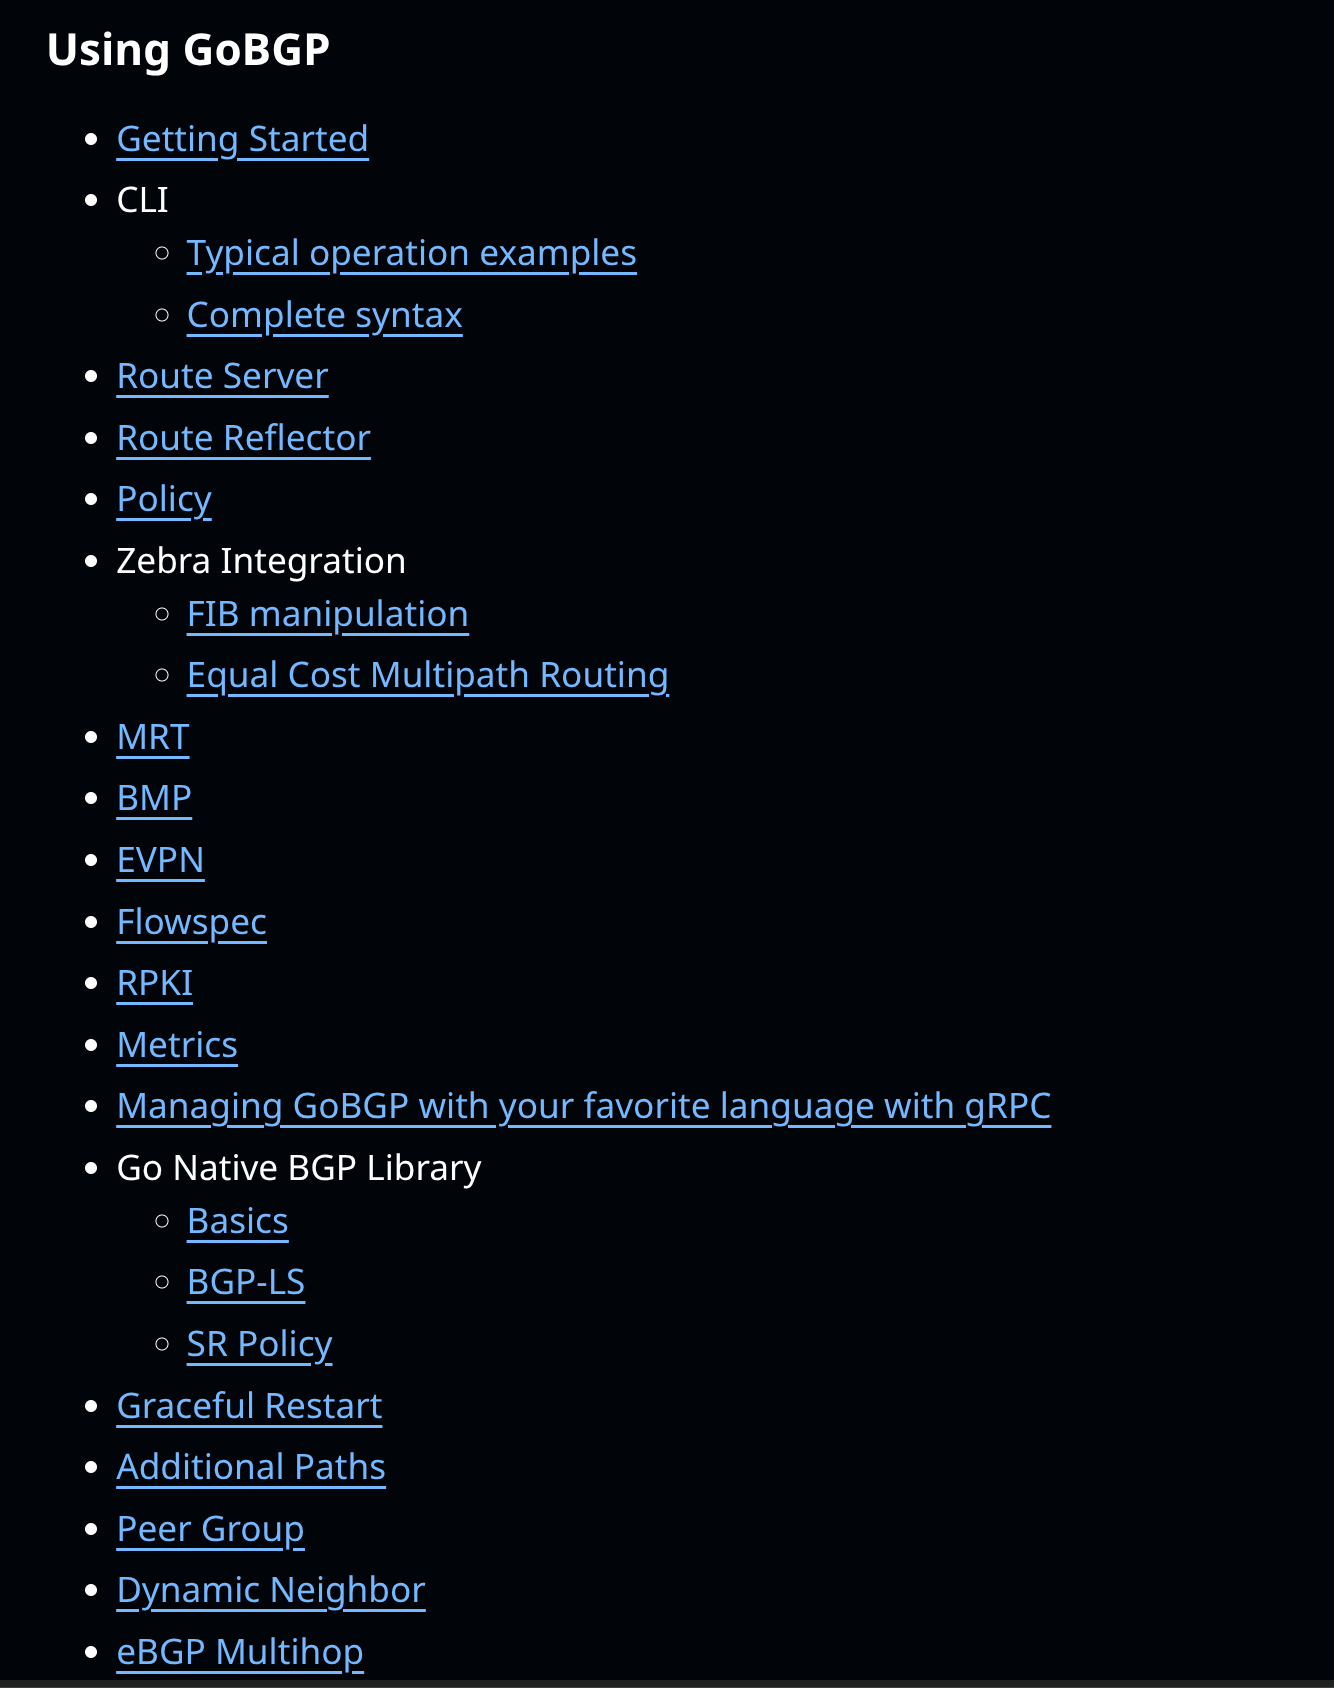Open the Complete syntax page

[x=324, y=315]
